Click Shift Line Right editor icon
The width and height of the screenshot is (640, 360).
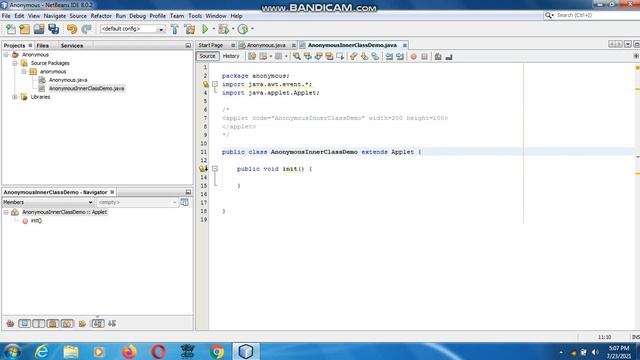tap(400, 56)
